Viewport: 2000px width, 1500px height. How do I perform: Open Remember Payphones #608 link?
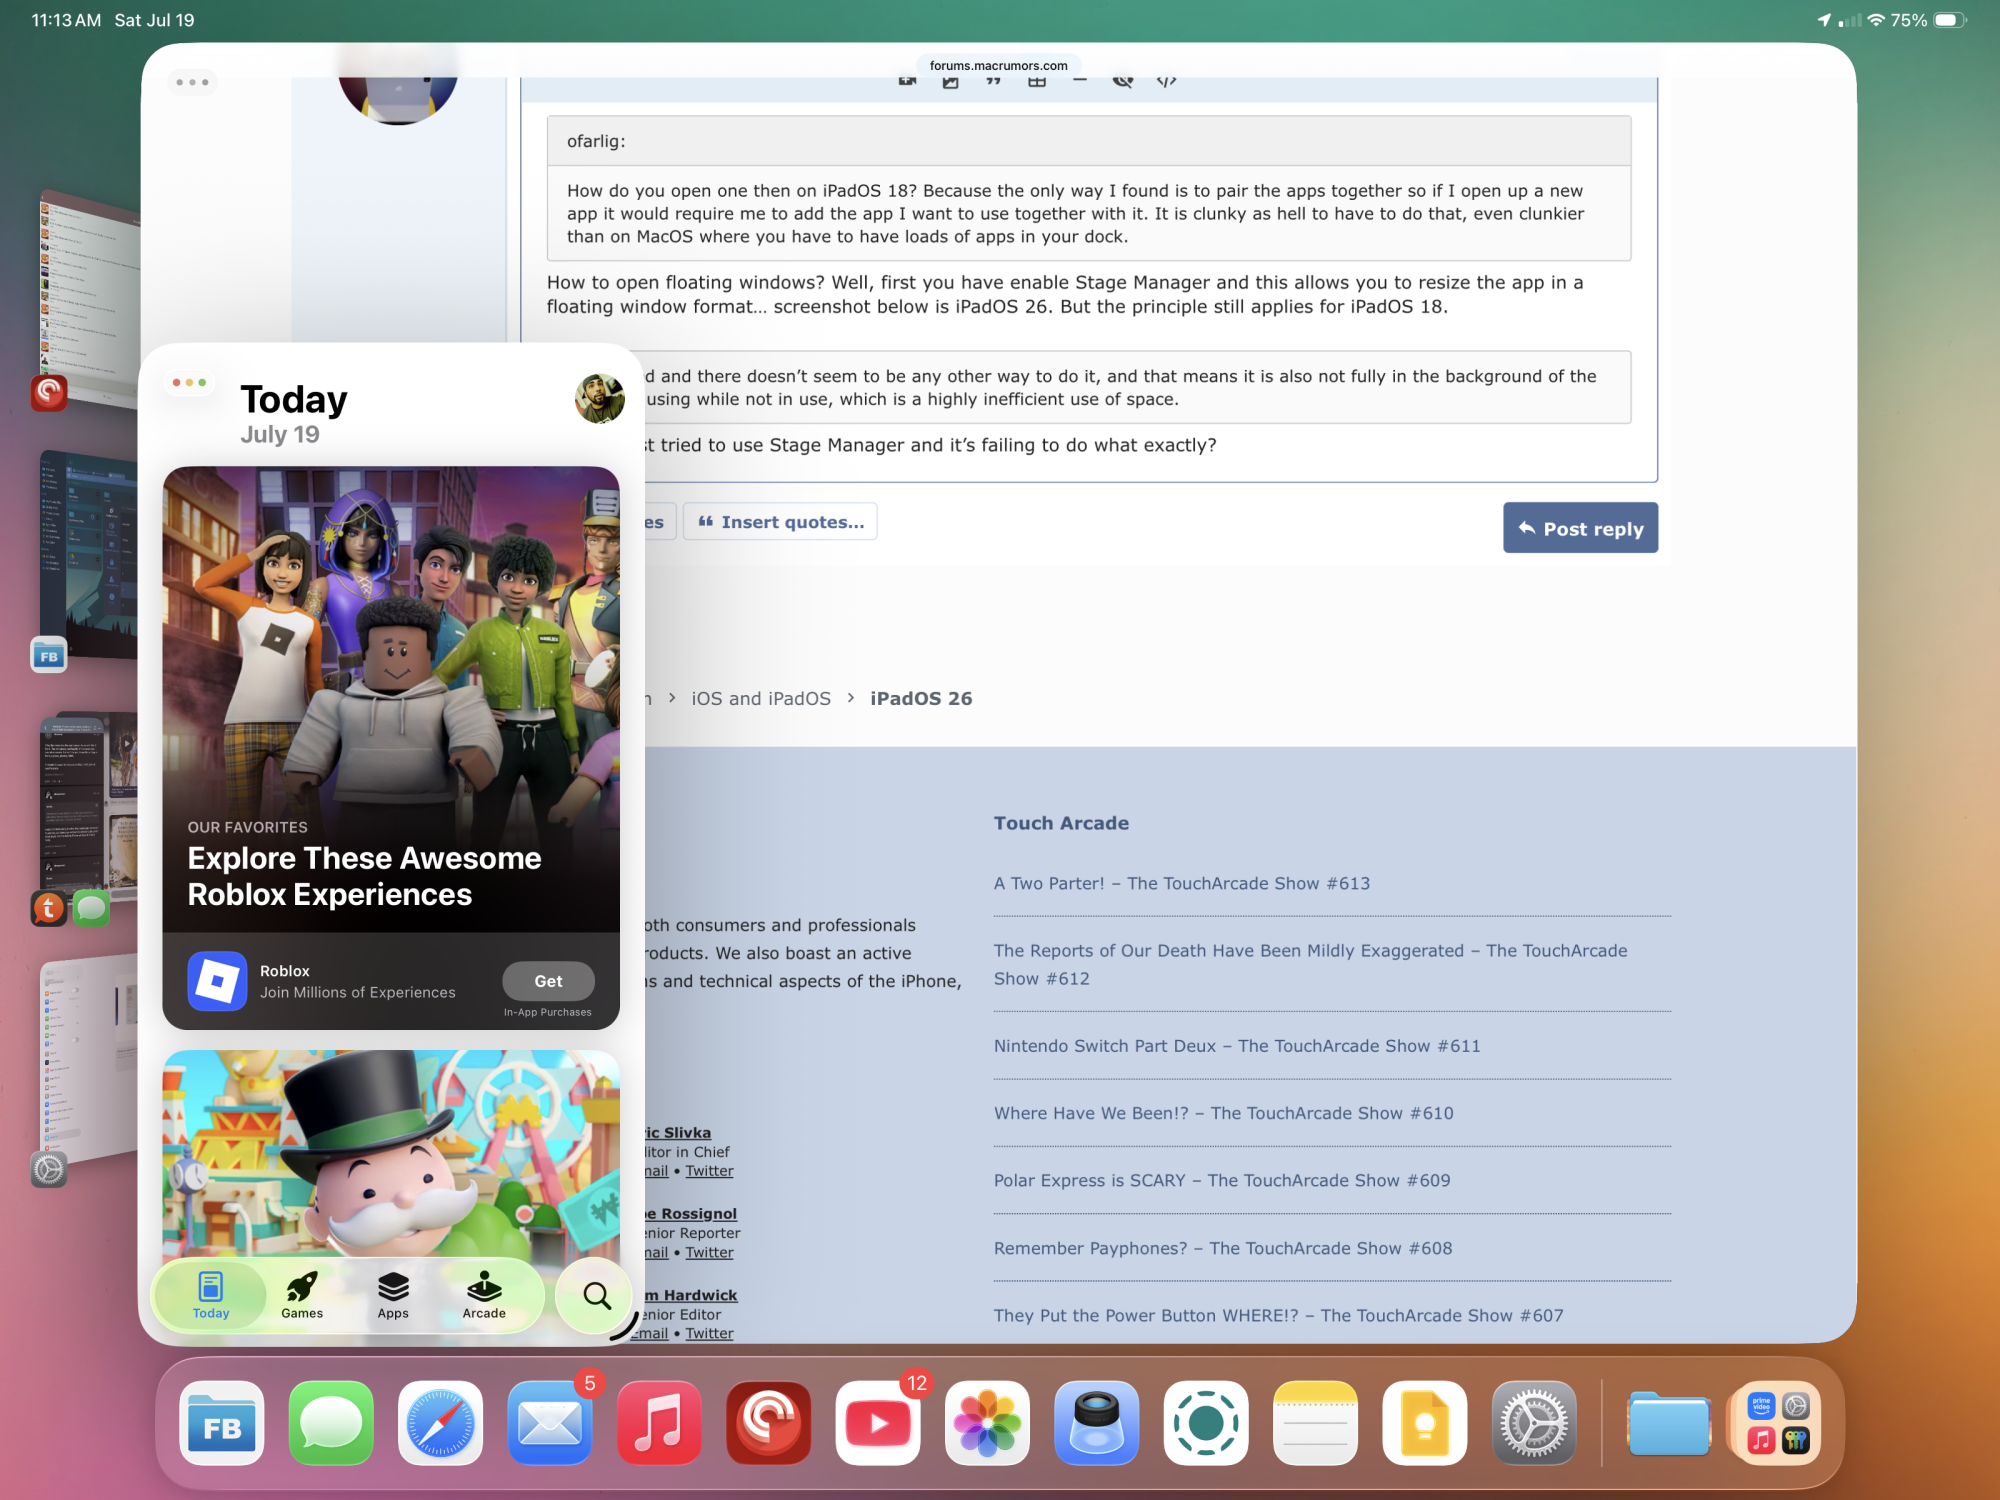1223,1248
